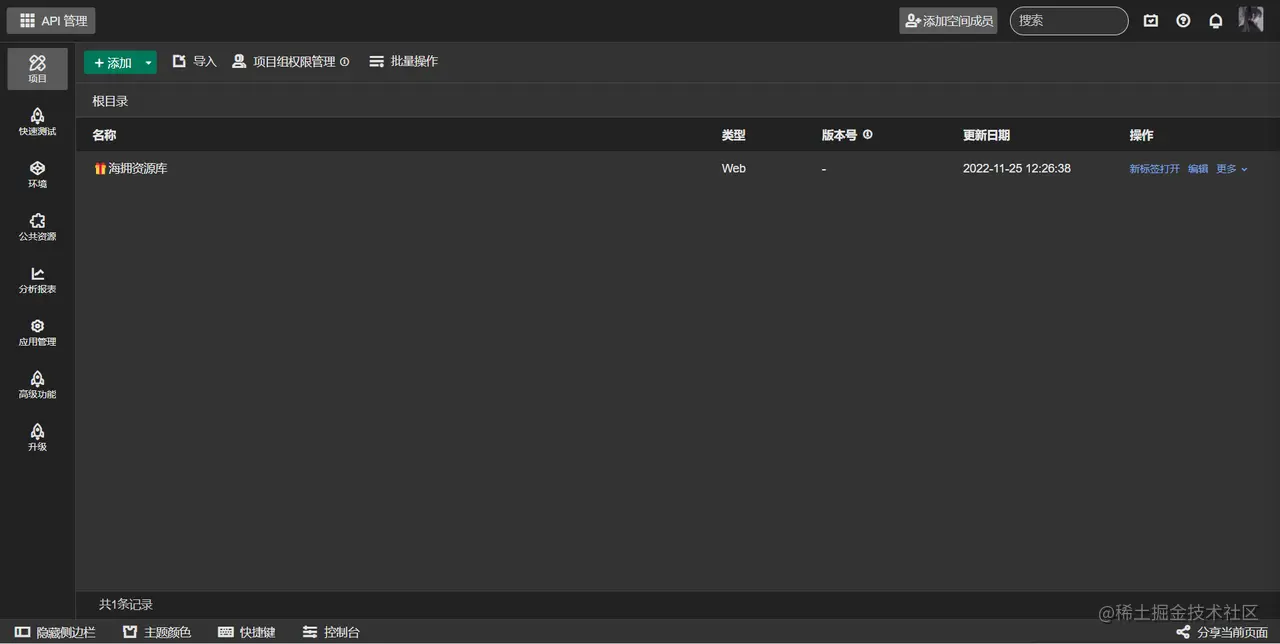Focus the 搜索 search box
The image size is (1280, 644).
click(1069, 20)
